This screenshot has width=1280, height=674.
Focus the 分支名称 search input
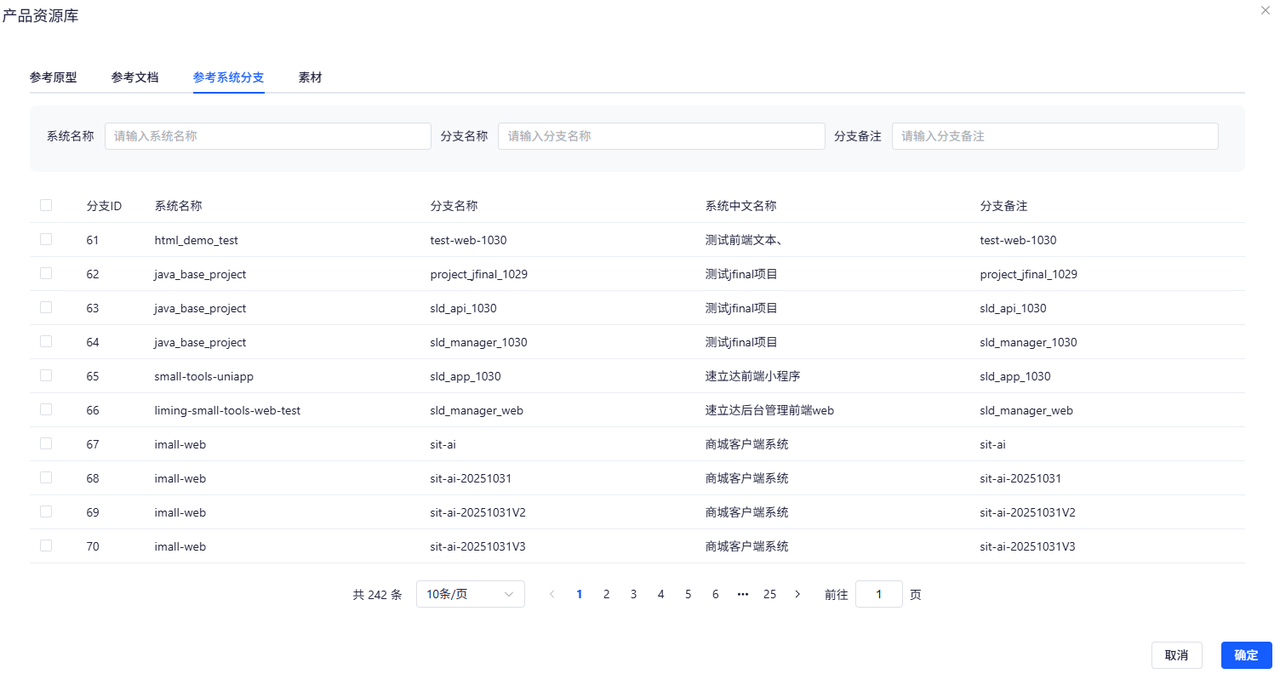coord(661,136)
